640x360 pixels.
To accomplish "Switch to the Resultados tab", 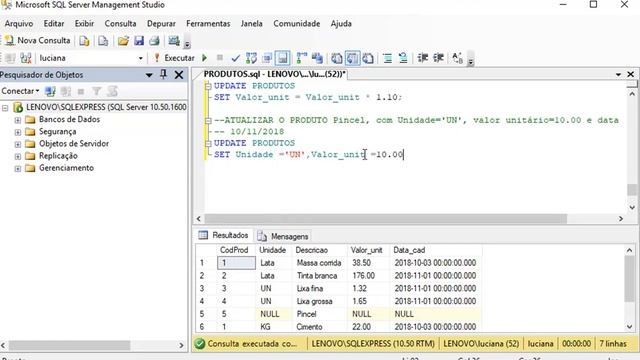I will 224,236.
